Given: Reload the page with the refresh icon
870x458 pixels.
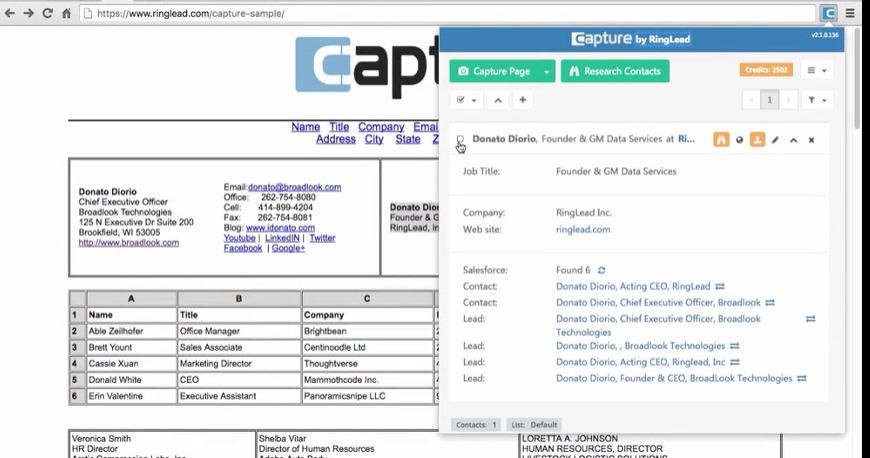Looking at the screenshot, I should (x=47, y=13).
